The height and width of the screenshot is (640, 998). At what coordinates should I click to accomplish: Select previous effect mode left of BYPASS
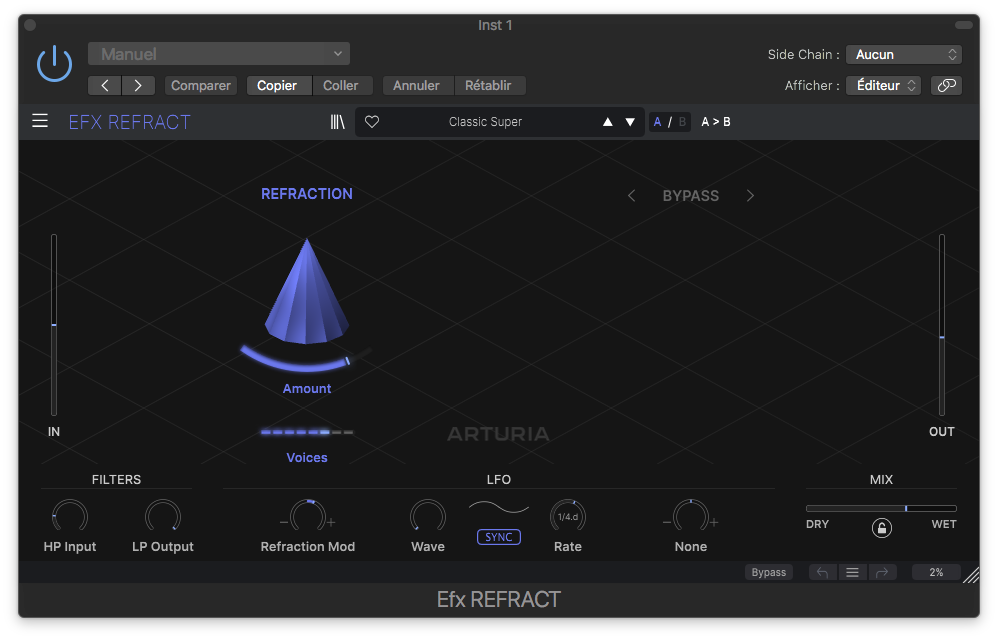(x=631, y=196)
